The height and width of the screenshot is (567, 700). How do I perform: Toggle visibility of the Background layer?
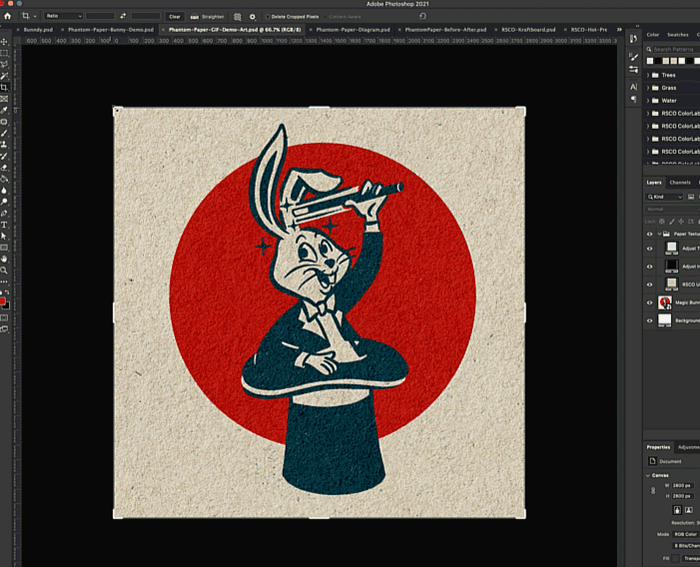coord(650,320)
